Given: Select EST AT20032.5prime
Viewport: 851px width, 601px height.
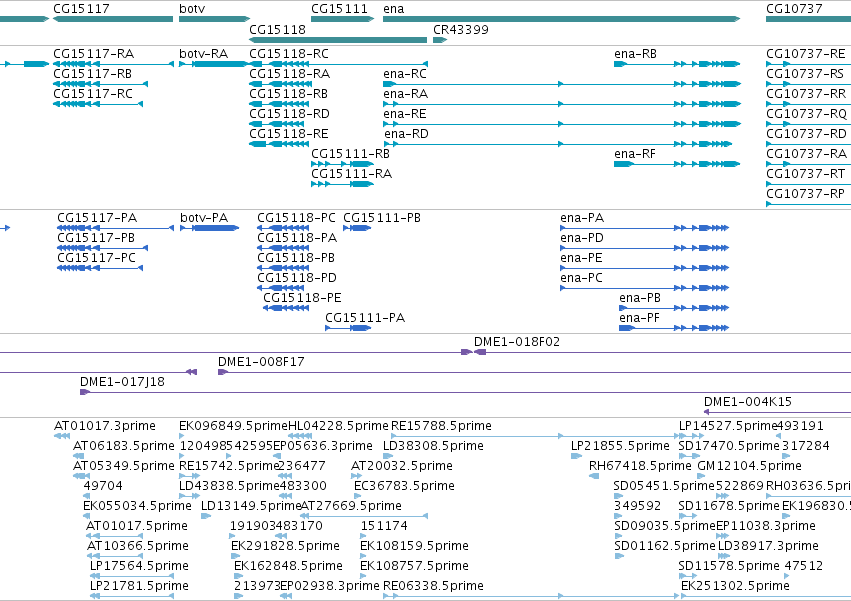Looking at the screenshot, I should pos(402,466).
